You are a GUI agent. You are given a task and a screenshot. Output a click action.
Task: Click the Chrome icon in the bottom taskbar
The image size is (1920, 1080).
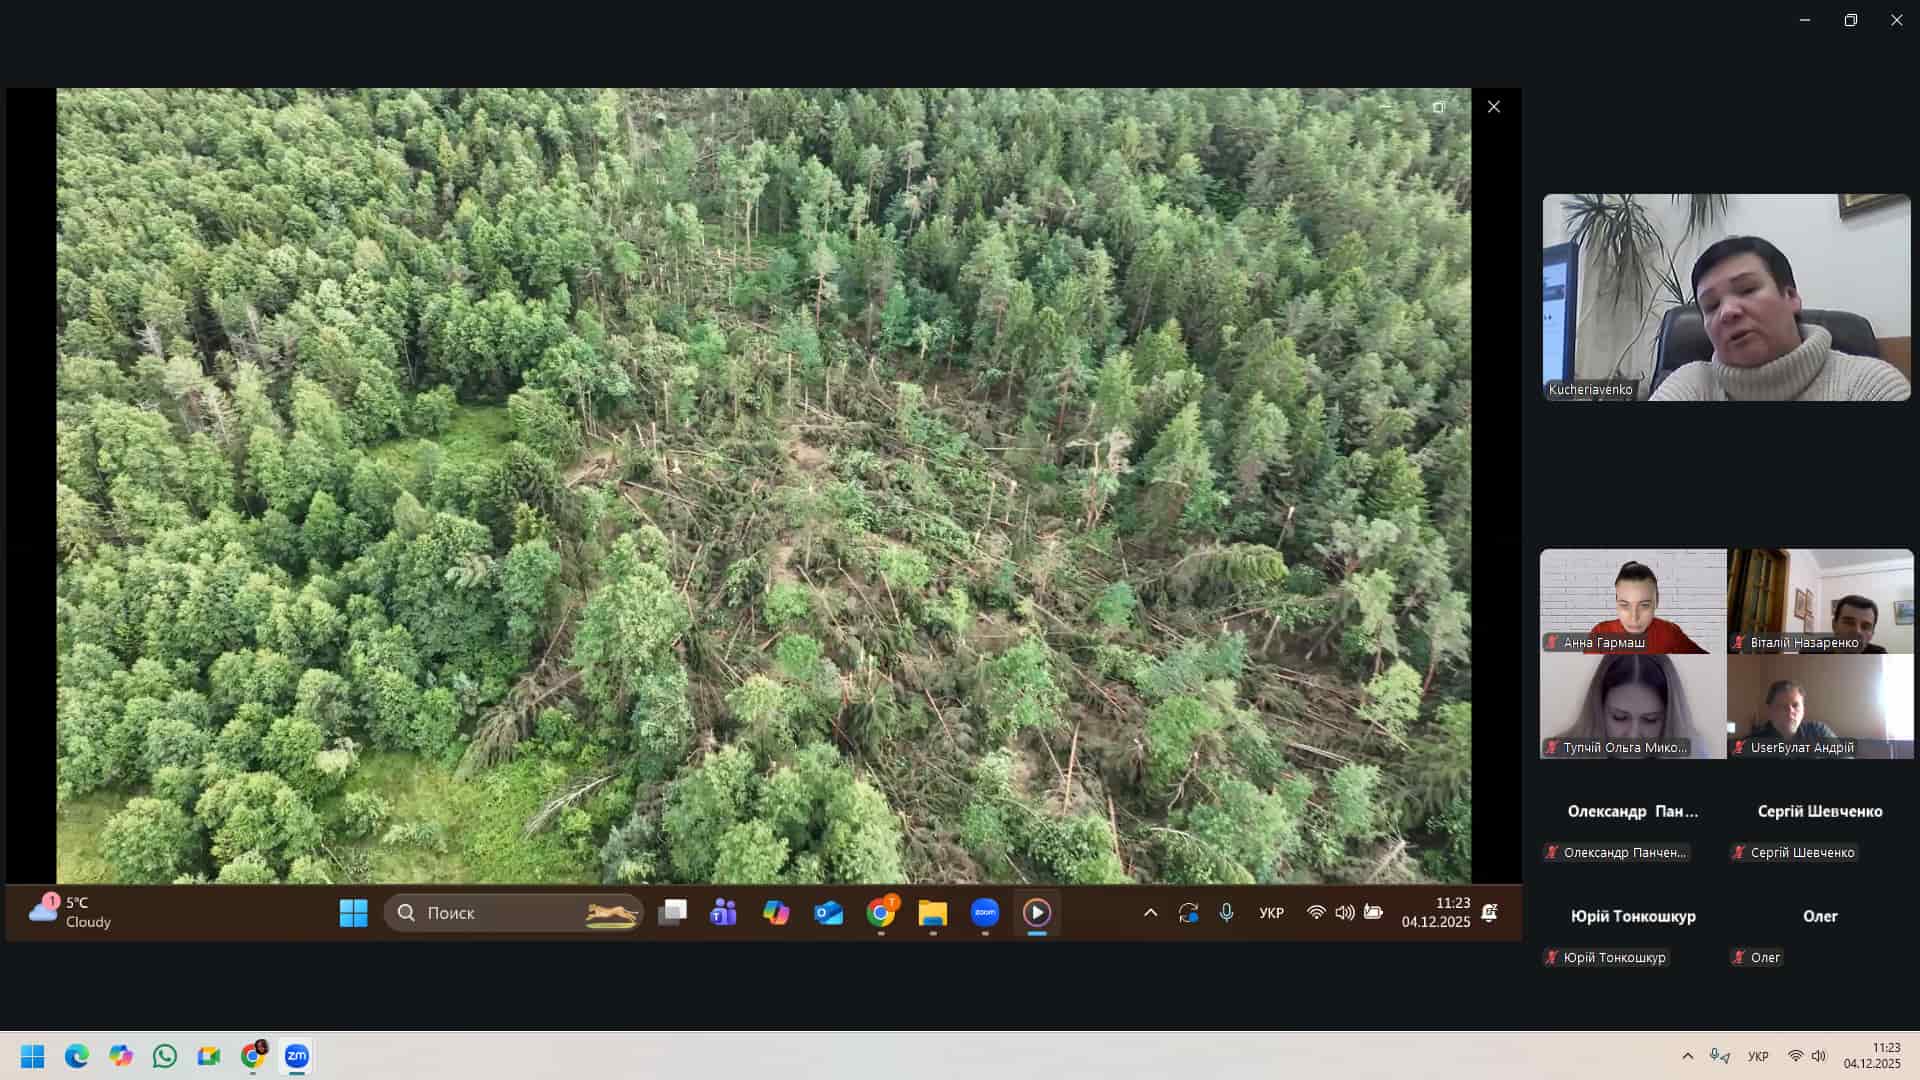click(x=253, y=1056)
